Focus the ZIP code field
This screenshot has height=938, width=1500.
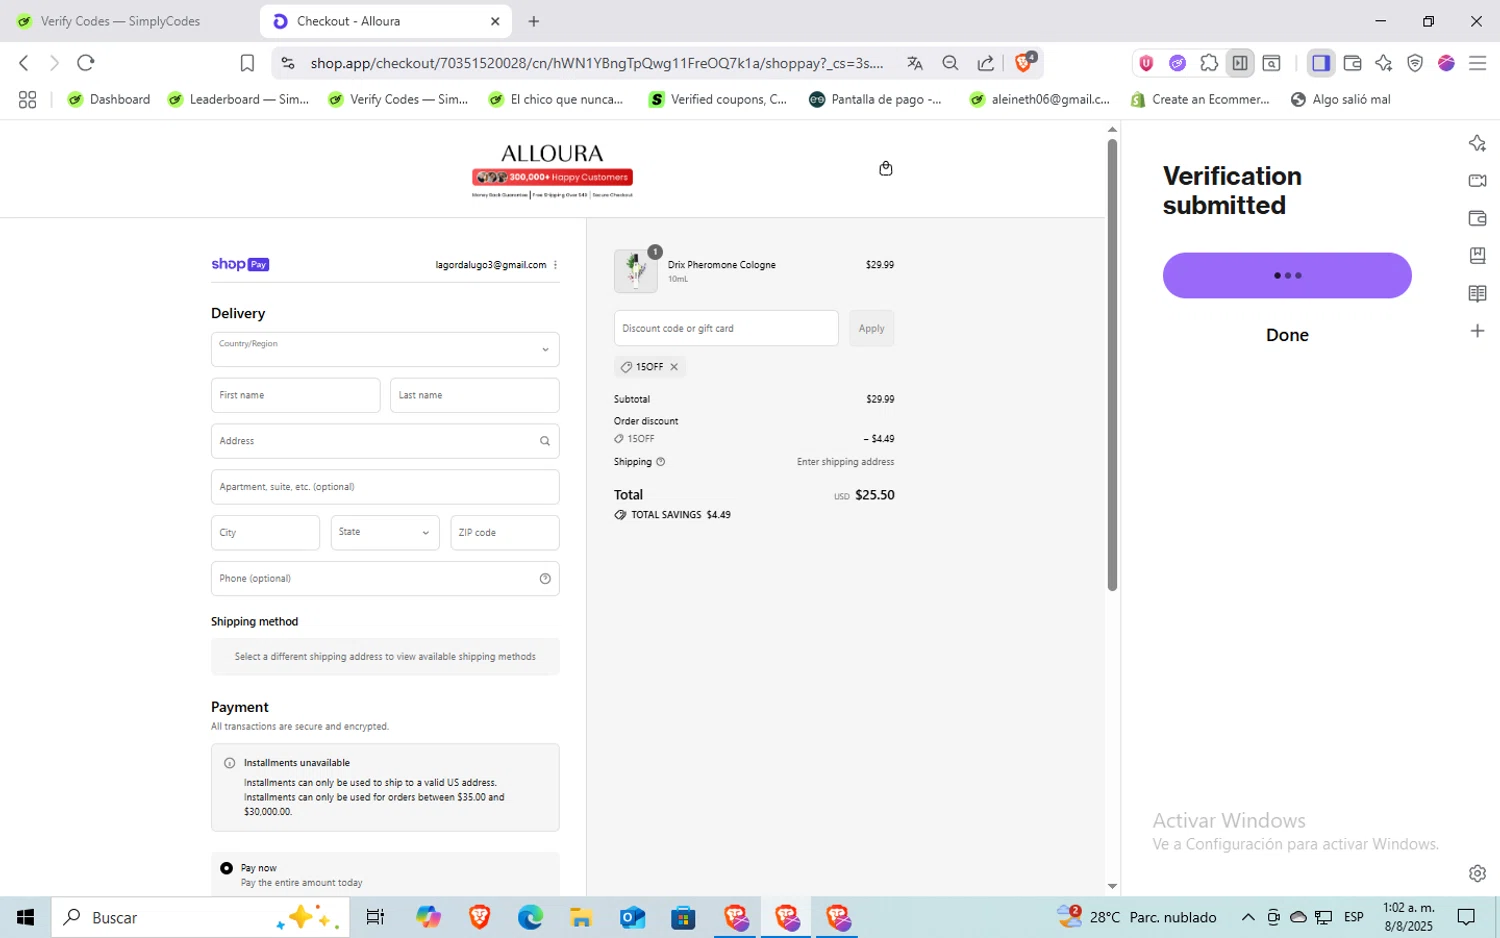[505, 533]
